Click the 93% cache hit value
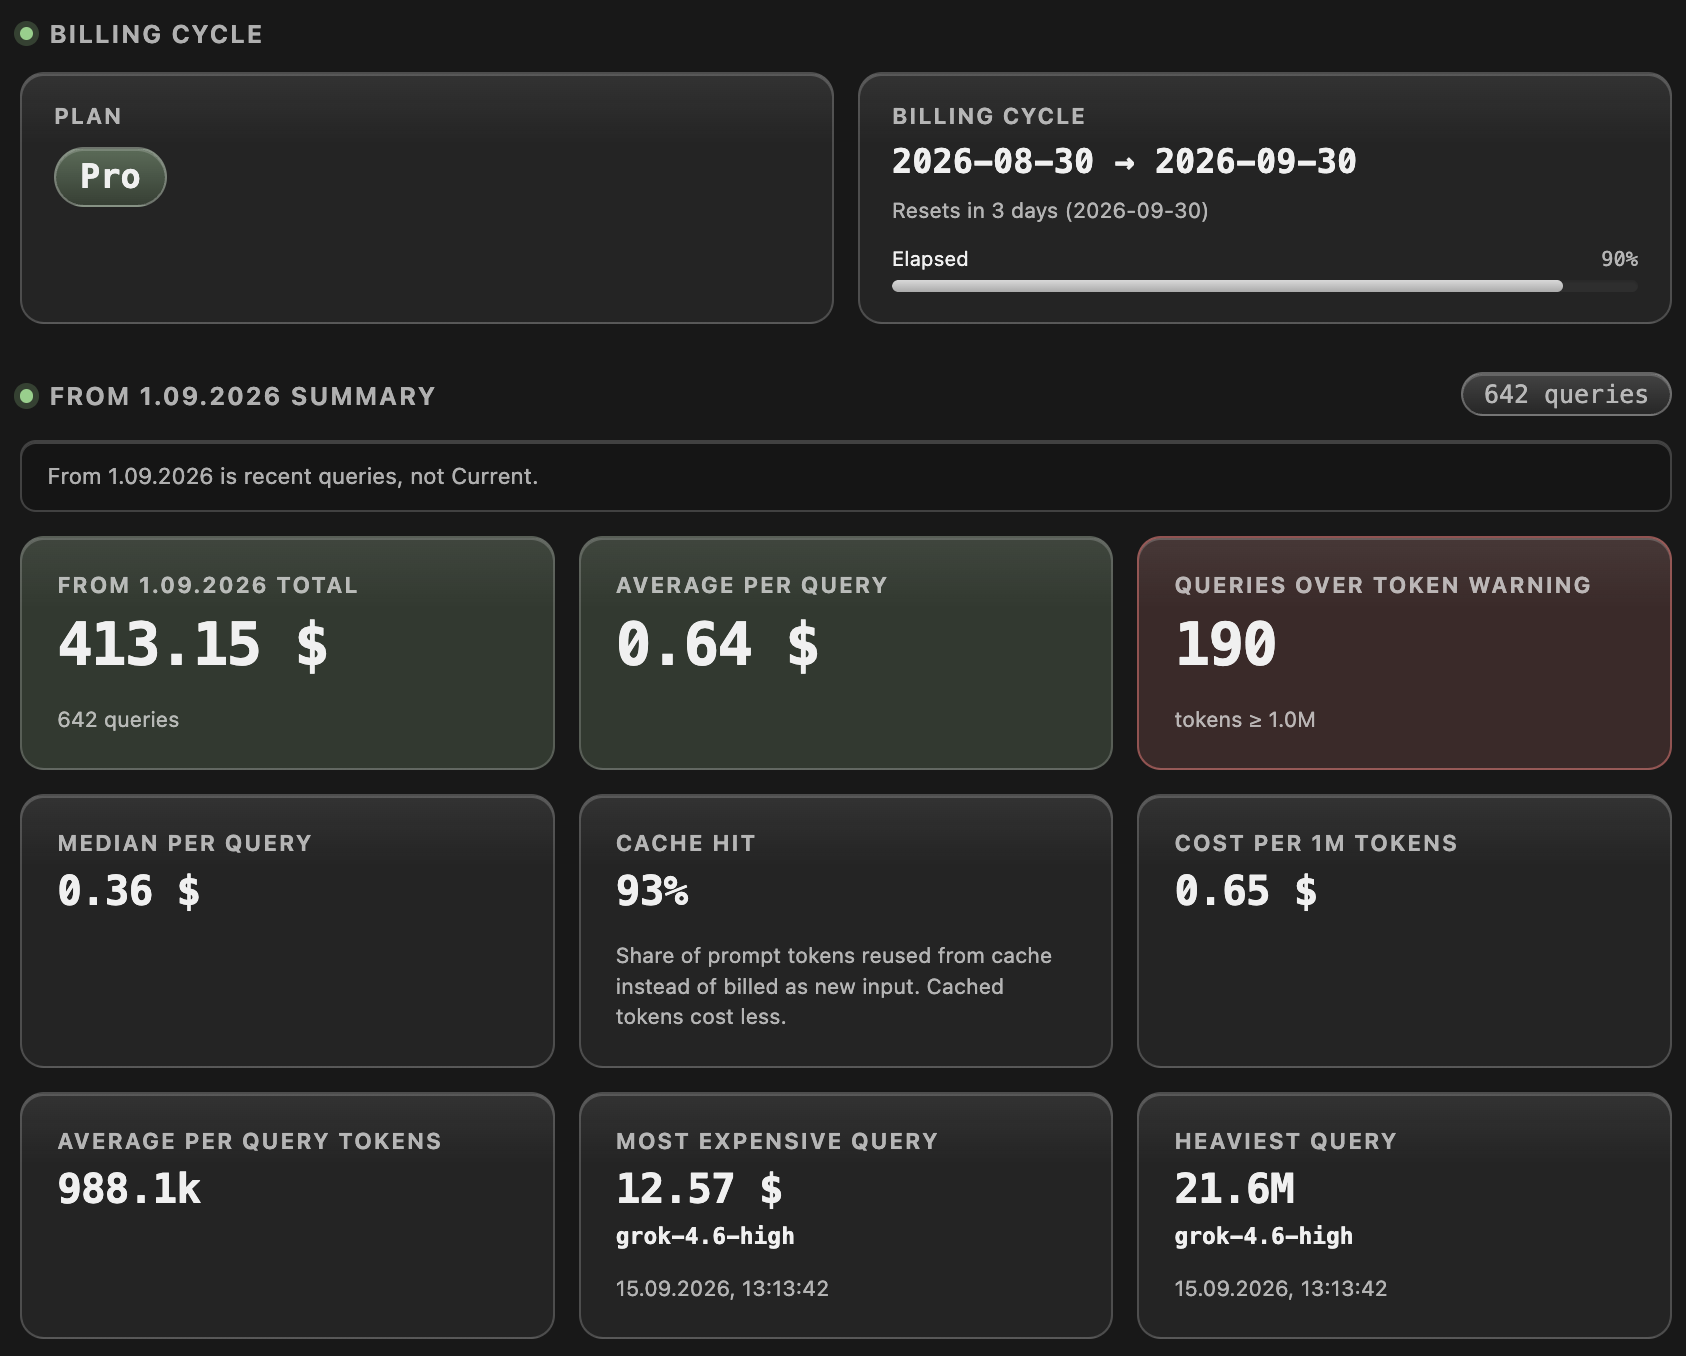 pos(652,891)
